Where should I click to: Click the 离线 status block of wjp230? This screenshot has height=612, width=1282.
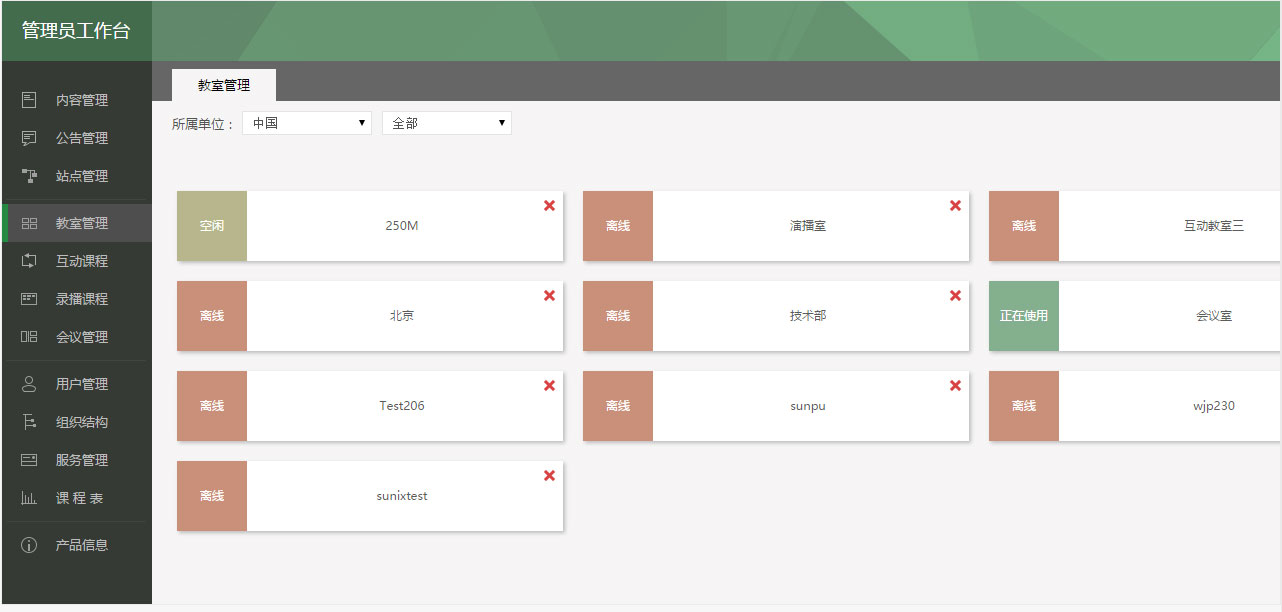[1024, 406]
